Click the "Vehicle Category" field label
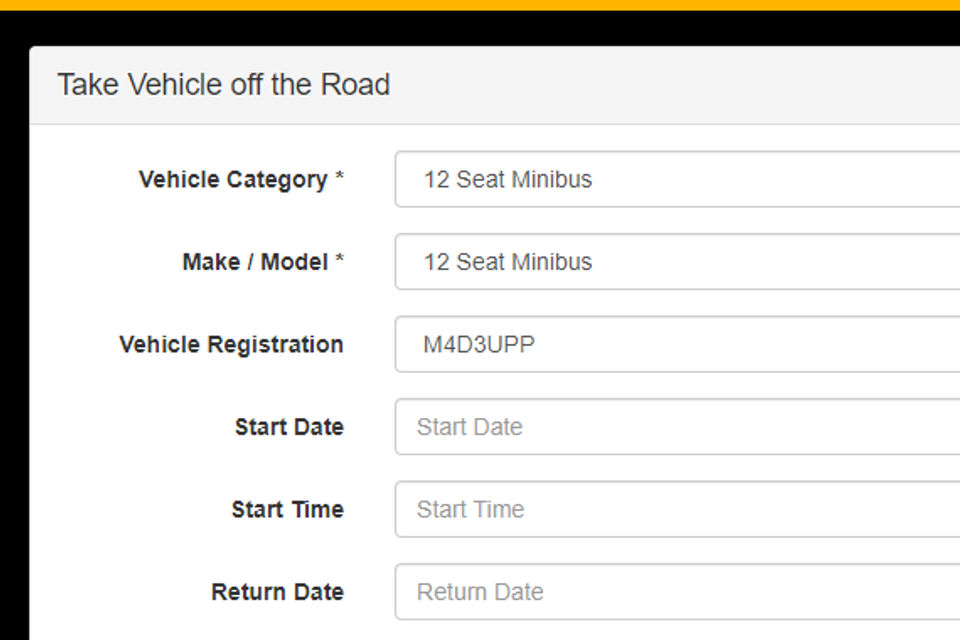The width and height of the screenshot is (960, 640). (x=233, y=180)
